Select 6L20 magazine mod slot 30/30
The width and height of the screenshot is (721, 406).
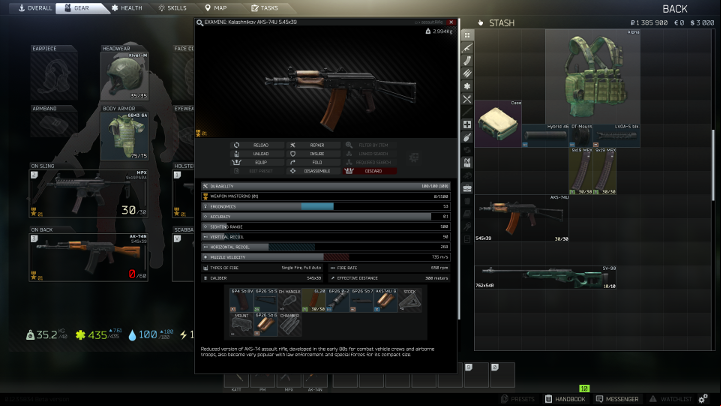pos(314,301)
